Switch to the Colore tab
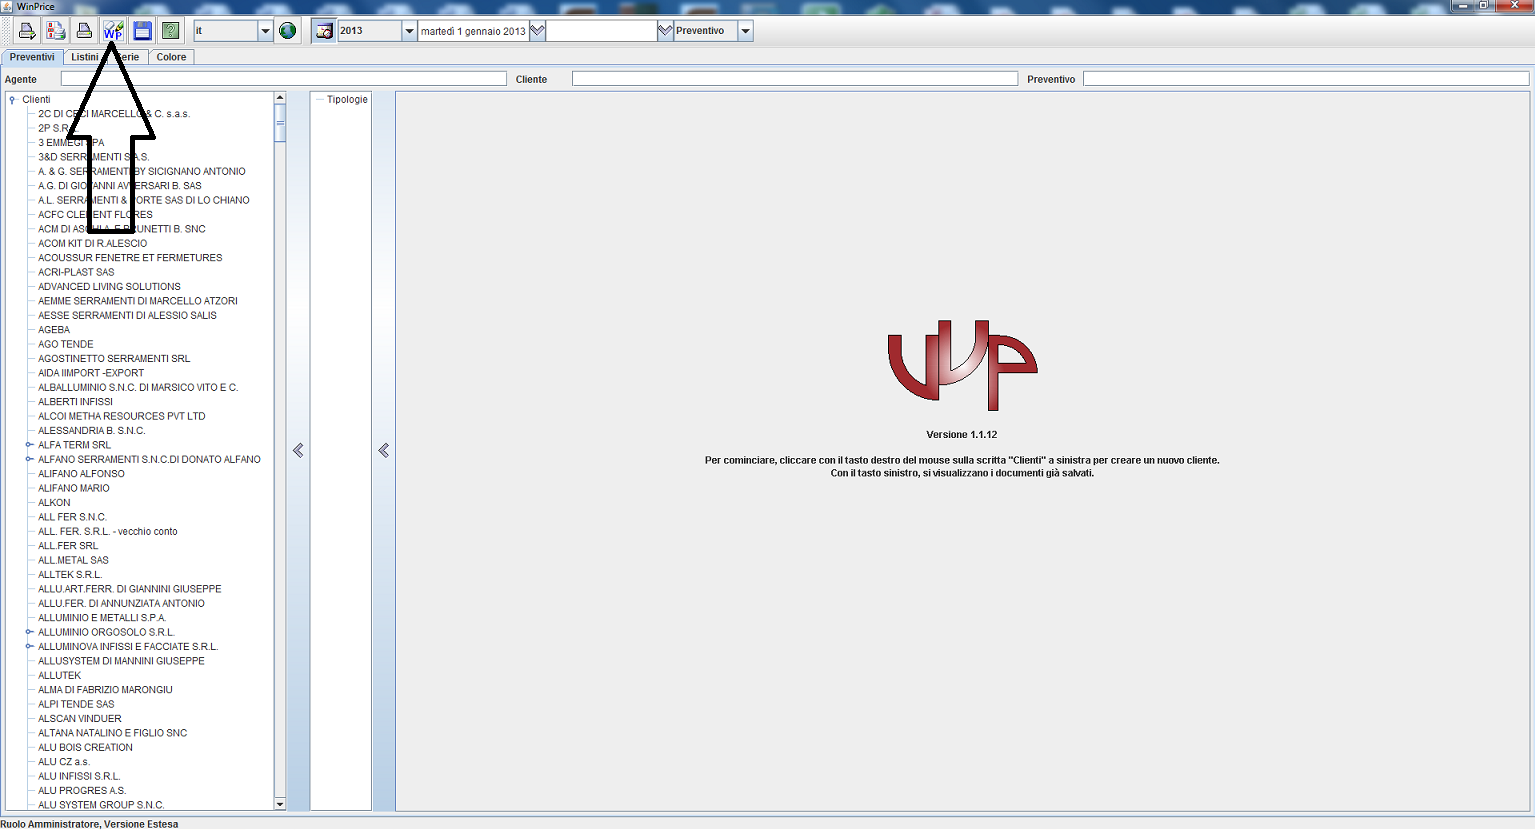The height and width of the screenshot is (830, 1535). (171, 57)
